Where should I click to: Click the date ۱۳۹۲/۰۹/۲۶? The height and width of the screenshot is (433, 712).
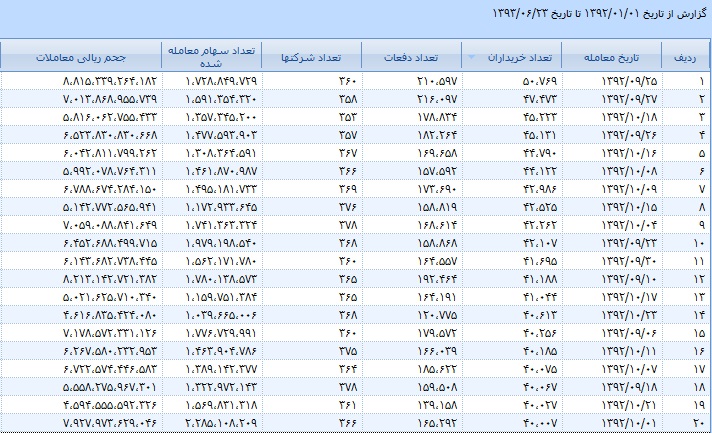pos(629,135)
